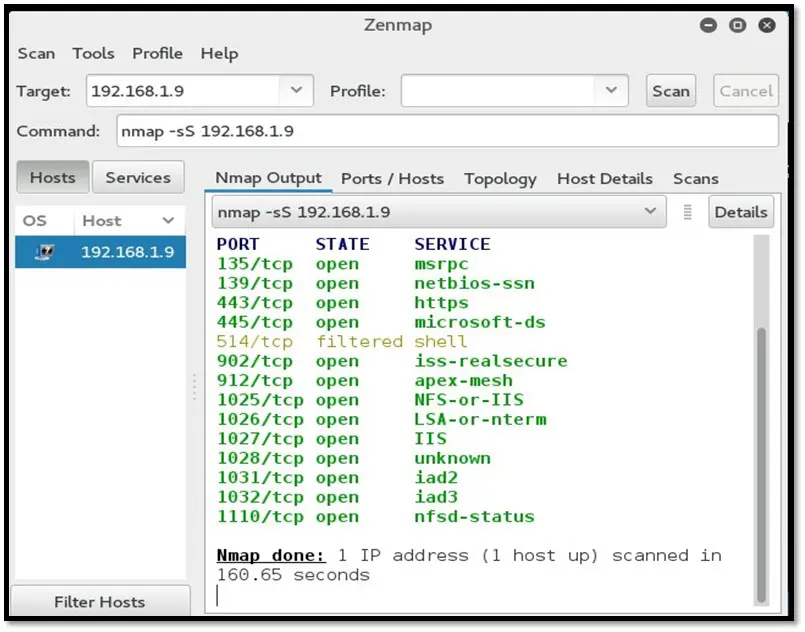Toggle the Hosts view button

52,178
